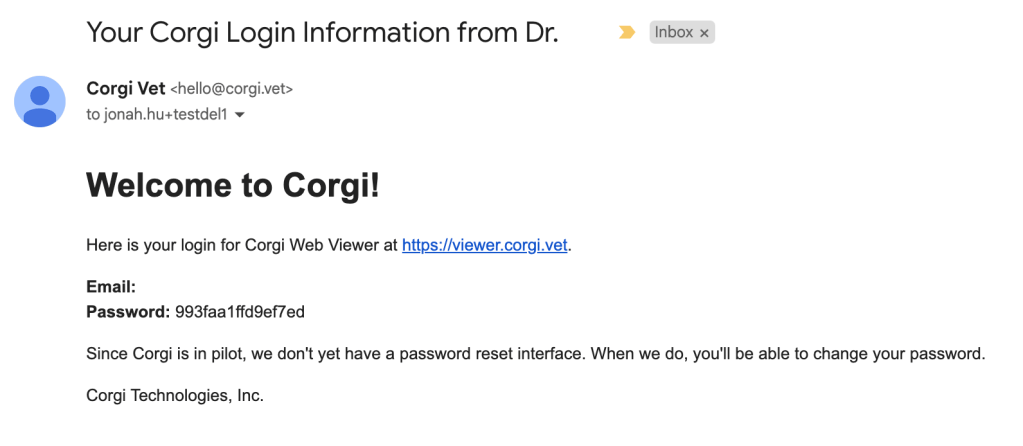Click the Inbox label chip
This screenshot has width=1023, height=446.
coord(673,33)
